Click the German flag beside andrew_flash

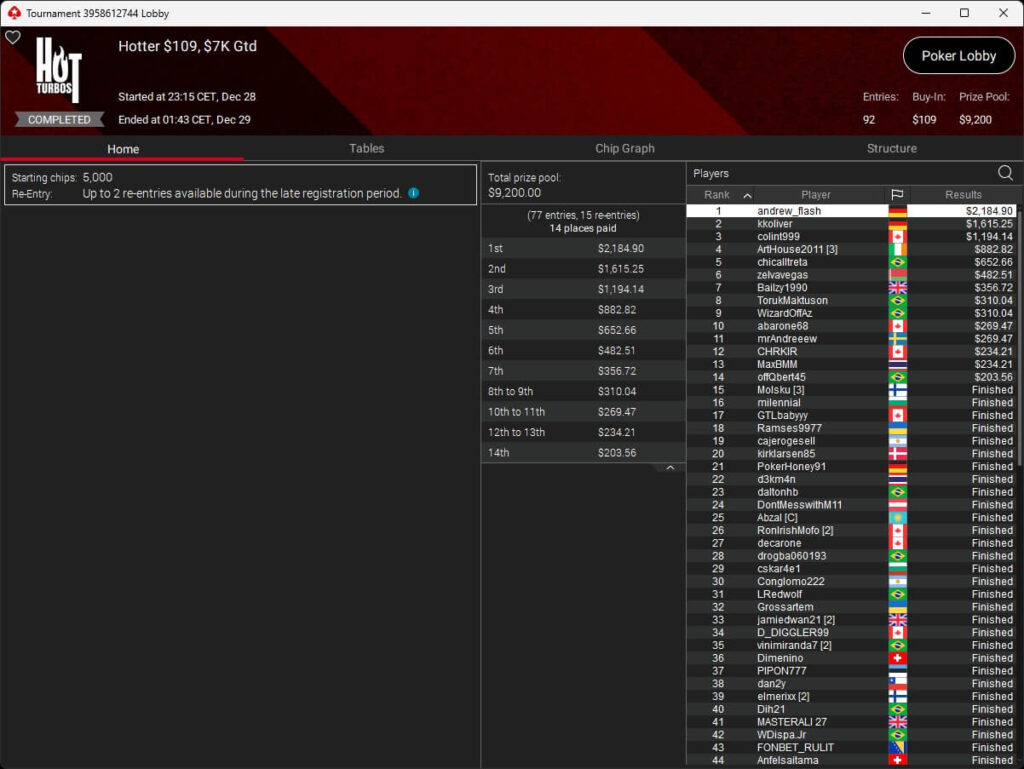click(x=897, y=211)
